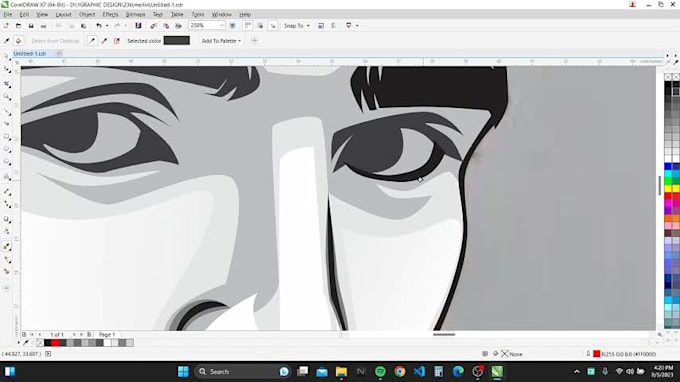
Task: Select the Rectangle tool in toolbox
Action: [7, 137]
